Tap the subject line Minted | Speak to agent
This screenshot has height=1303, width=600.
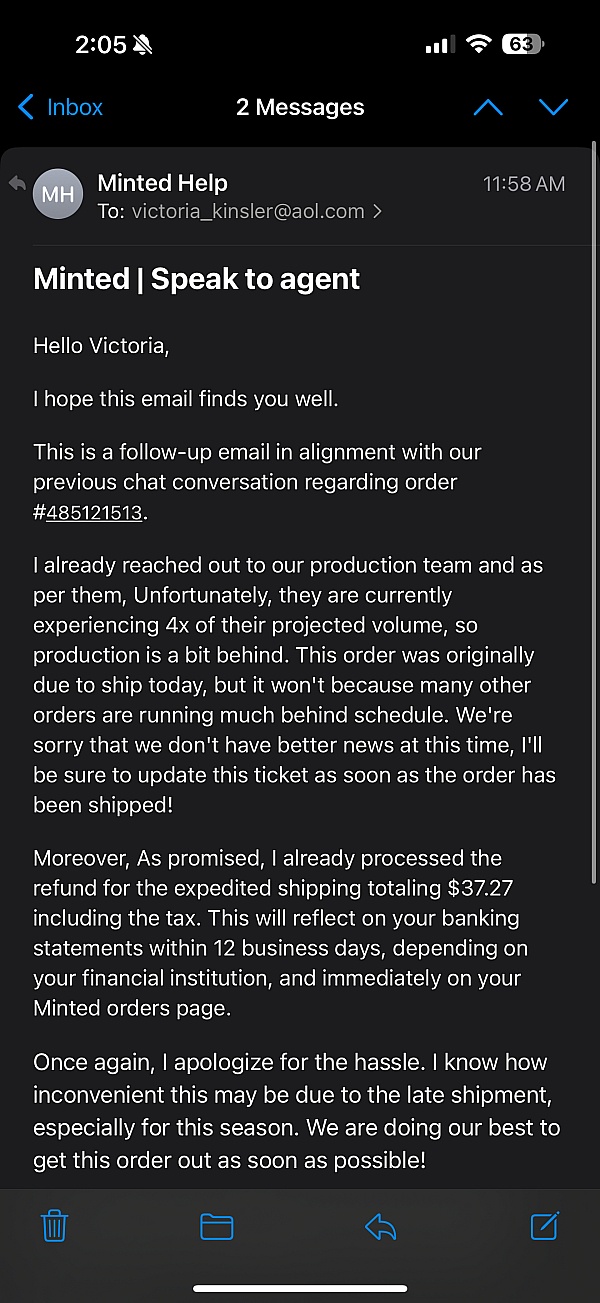pos(196,279)
